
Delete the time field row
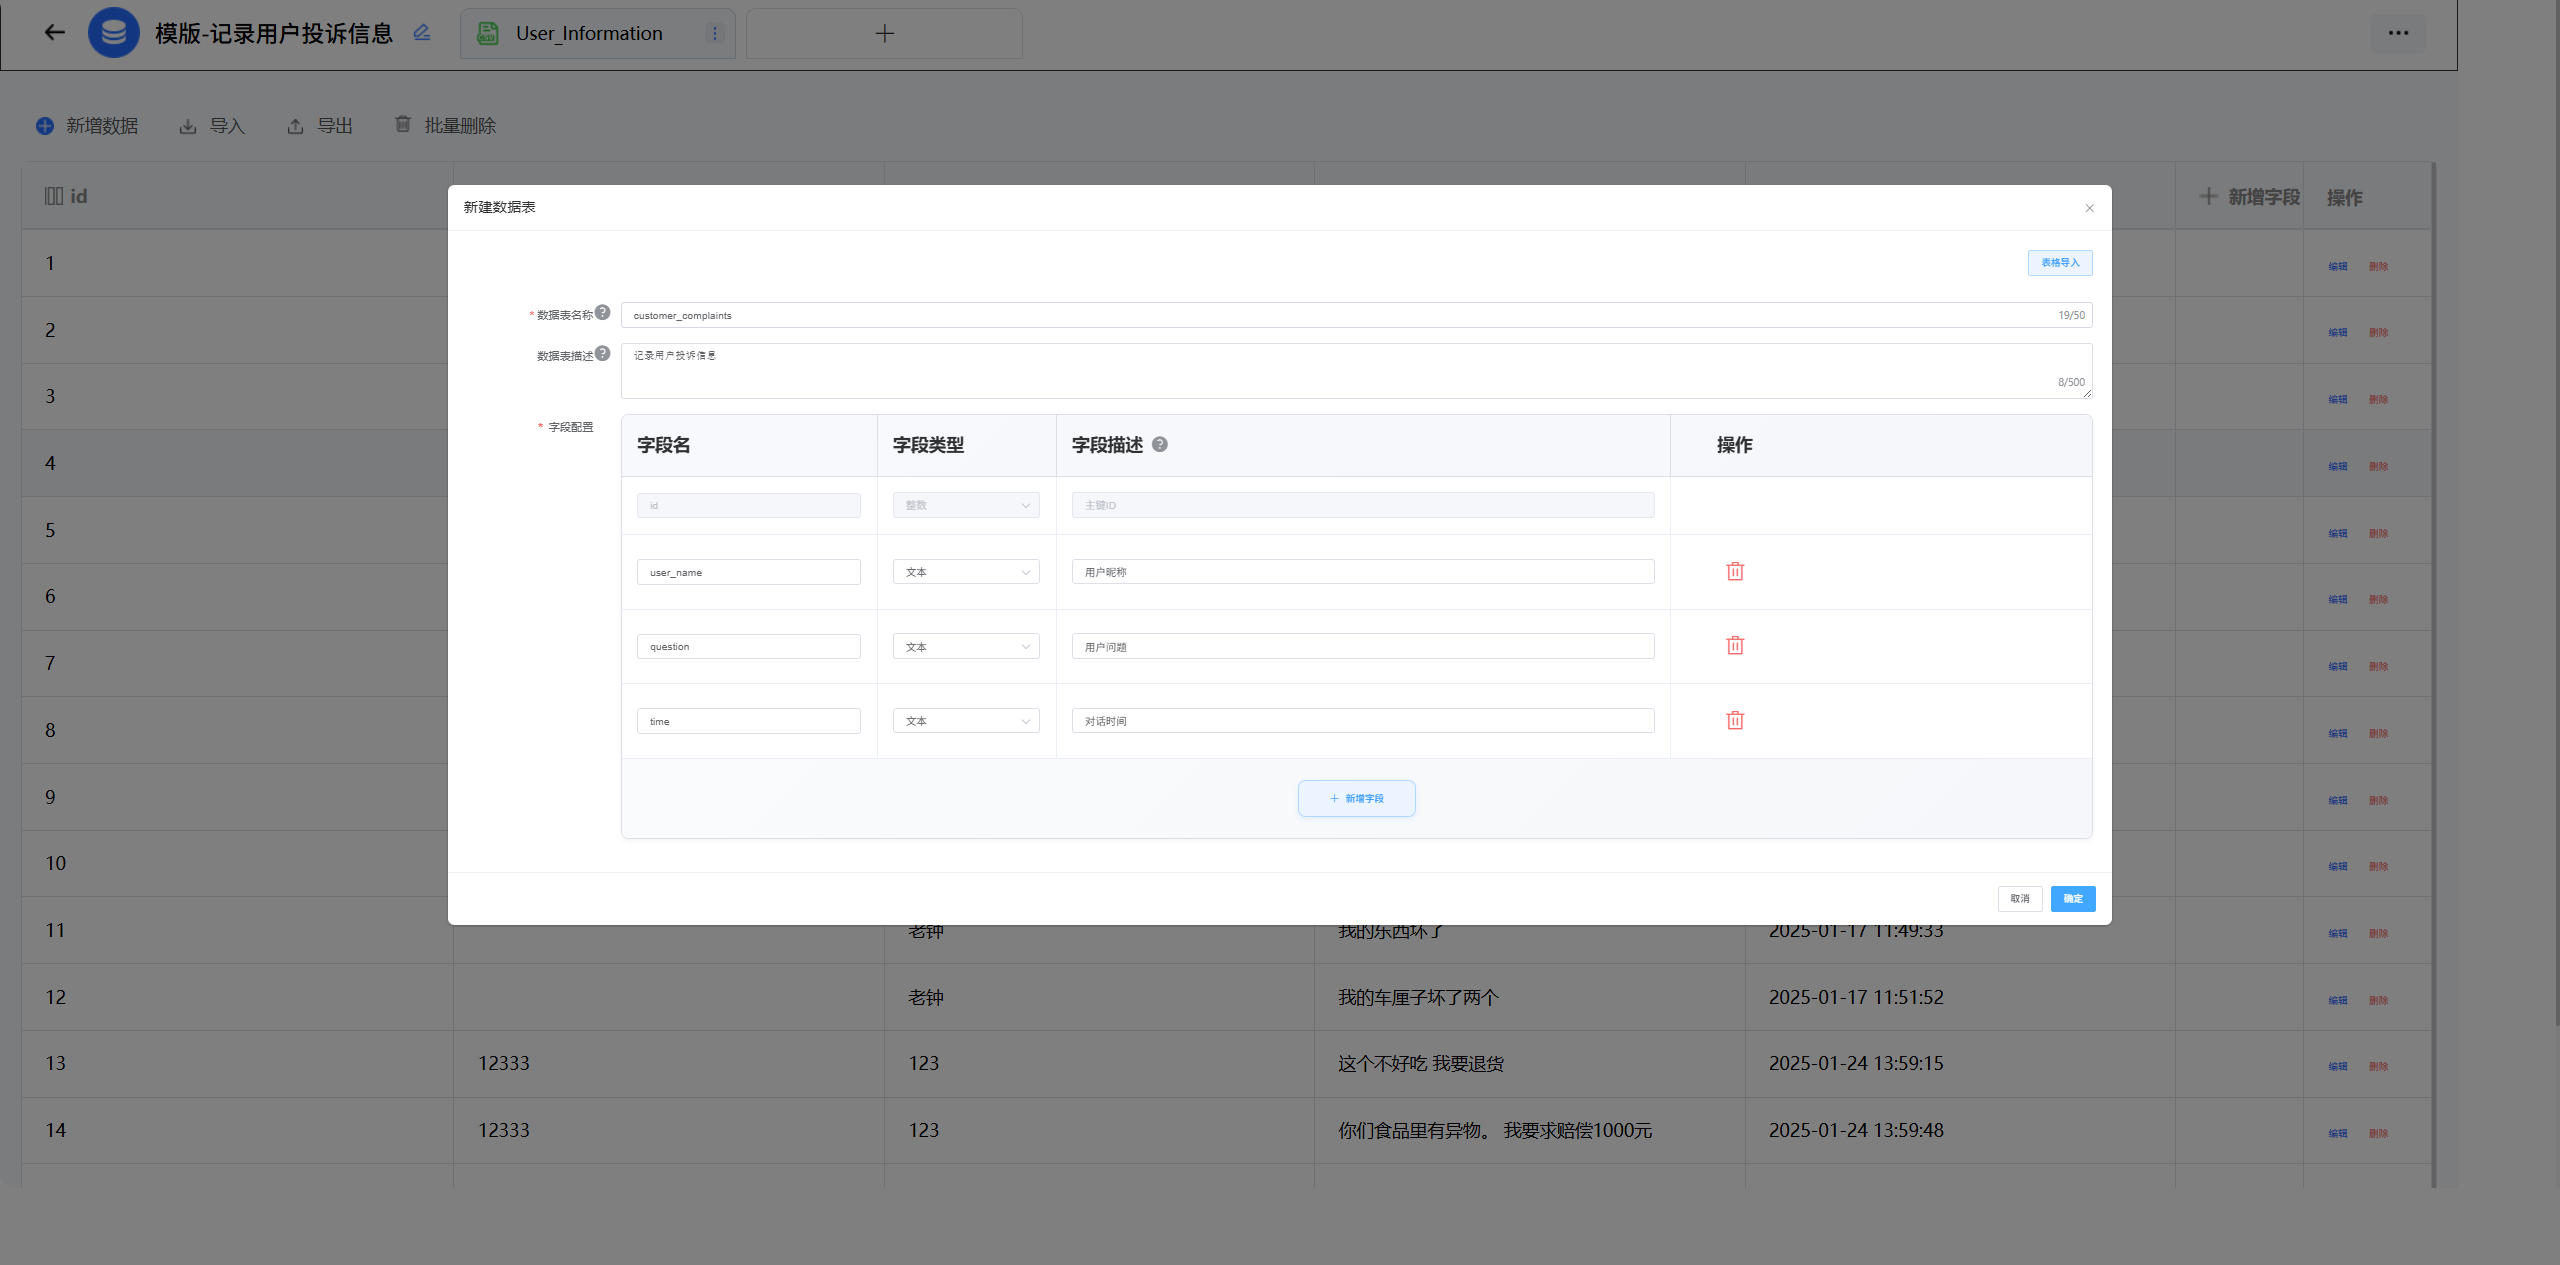[1735, 720]
